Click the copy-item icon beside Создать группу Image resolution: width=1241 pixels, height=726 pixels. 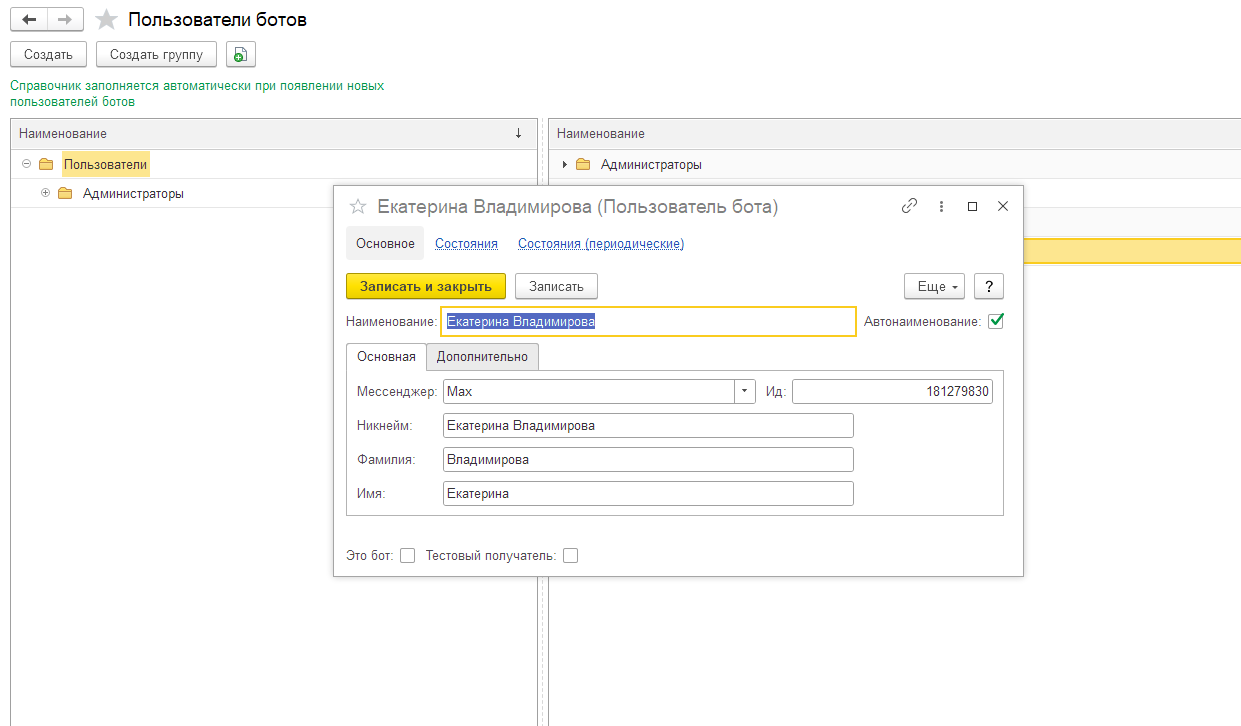pyautogui.click(x=241, y=54)
